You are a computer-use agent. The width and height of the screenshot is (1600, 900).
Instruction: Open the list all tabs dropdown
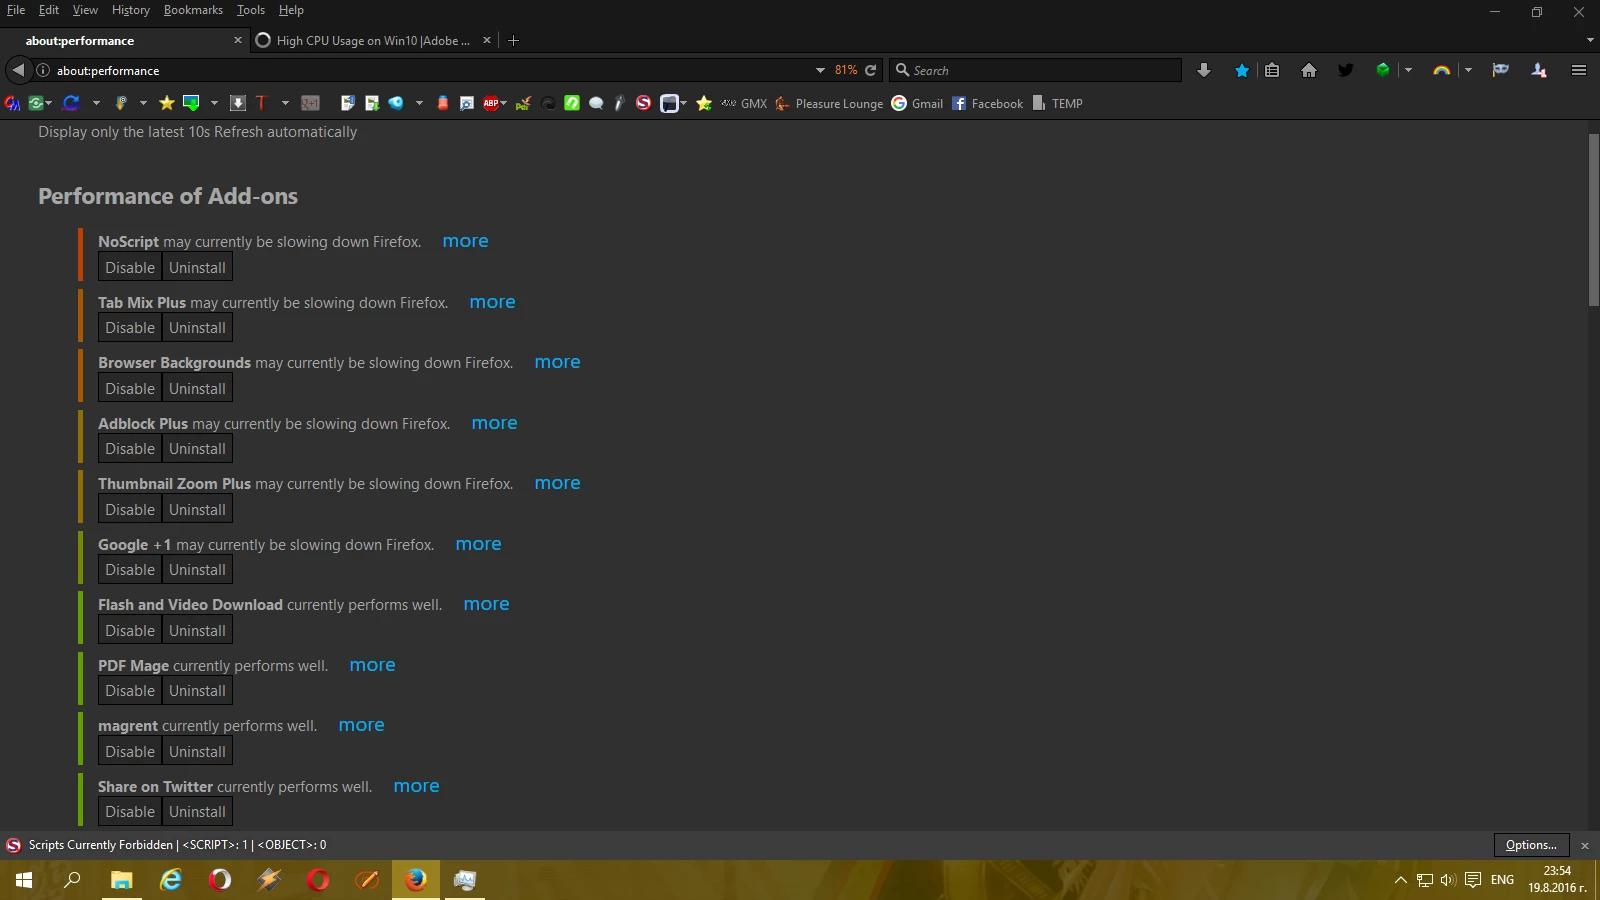1590,40
